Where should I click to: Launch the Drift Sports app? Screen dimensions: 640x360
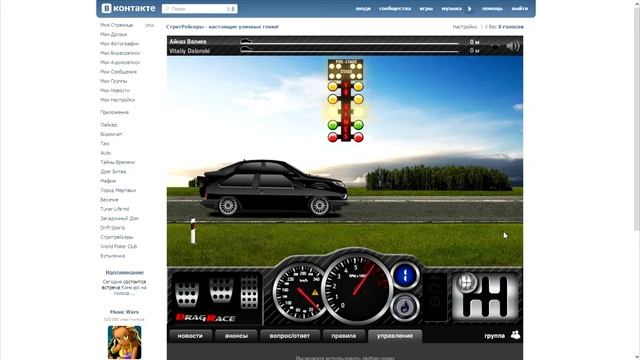click(x=113, y=228)
